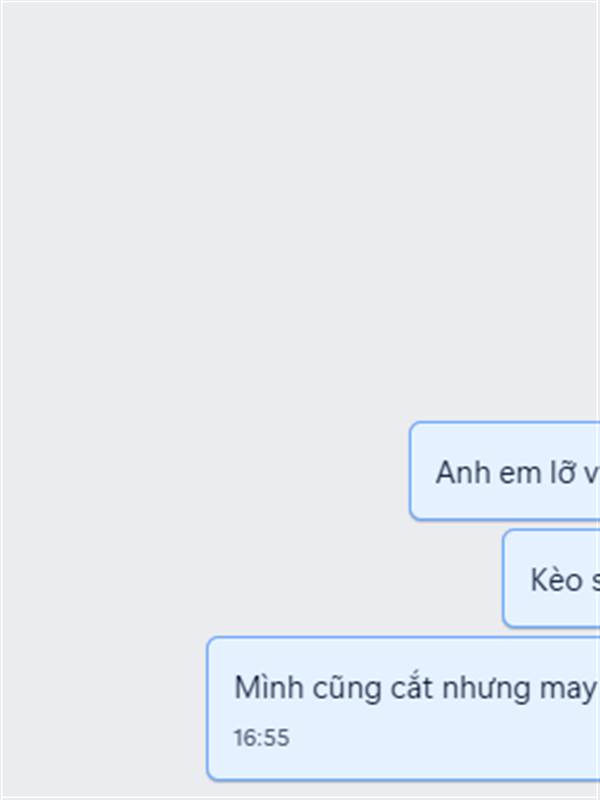Click the word "Kèo" in the second bubble
The height and width of the screenshot is (800, 600).
point(557,580)
